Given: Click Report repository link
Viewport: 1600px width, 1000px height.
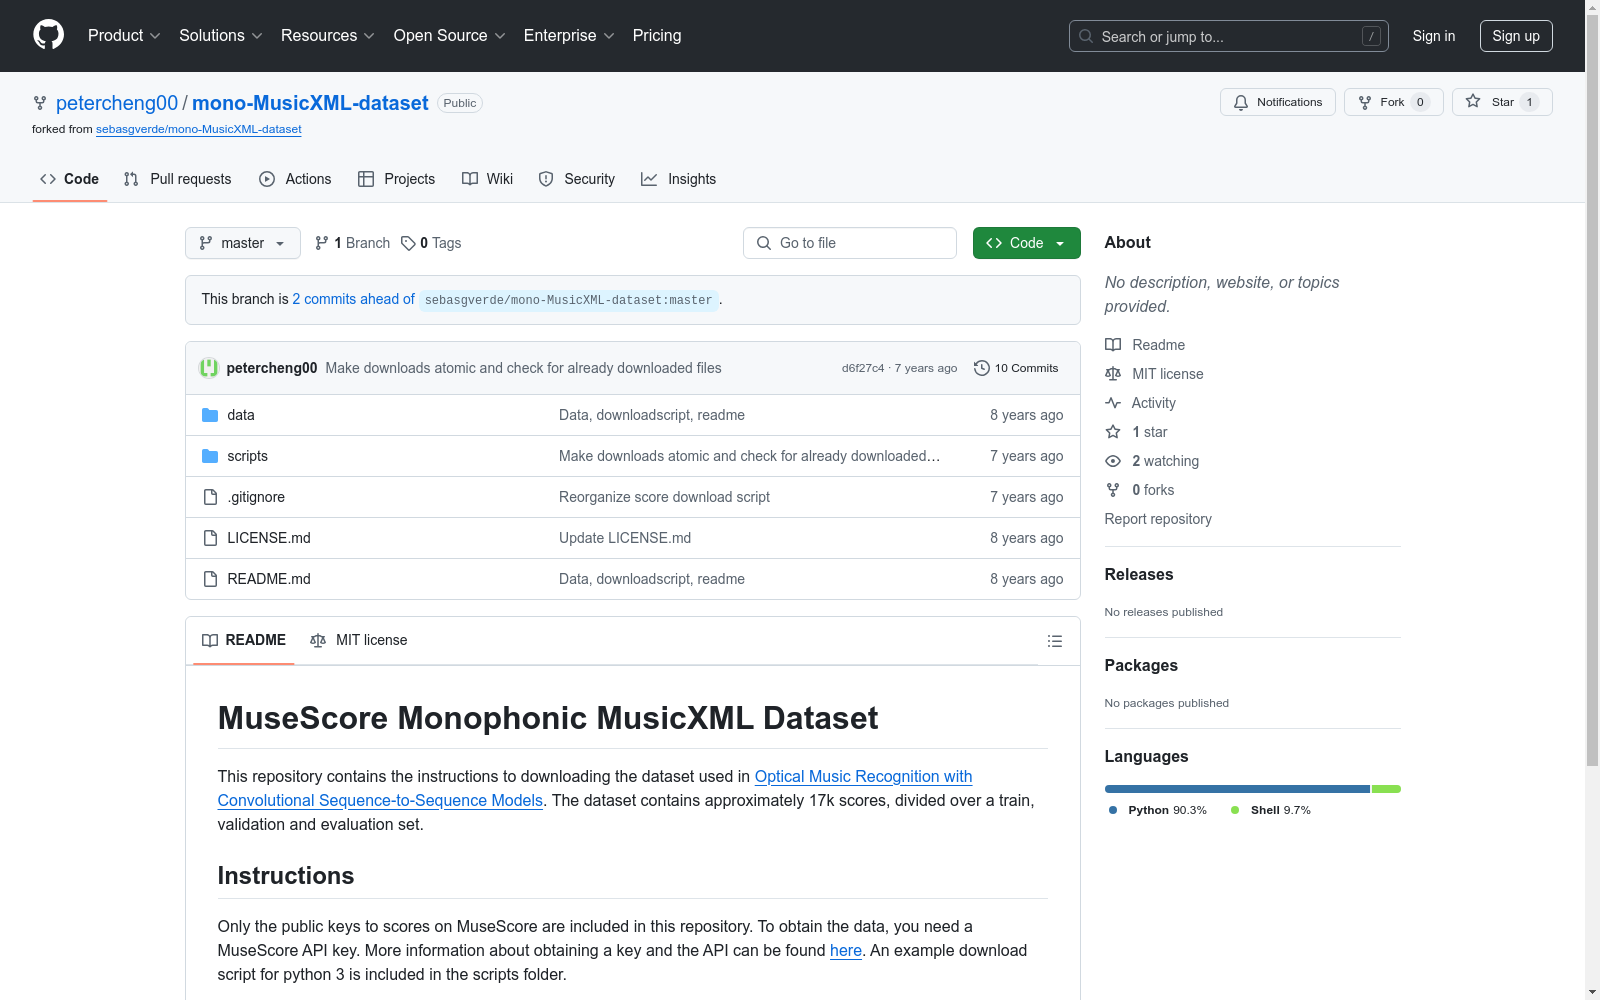Looking at the screenshot, I should [x=1158, y=519].
